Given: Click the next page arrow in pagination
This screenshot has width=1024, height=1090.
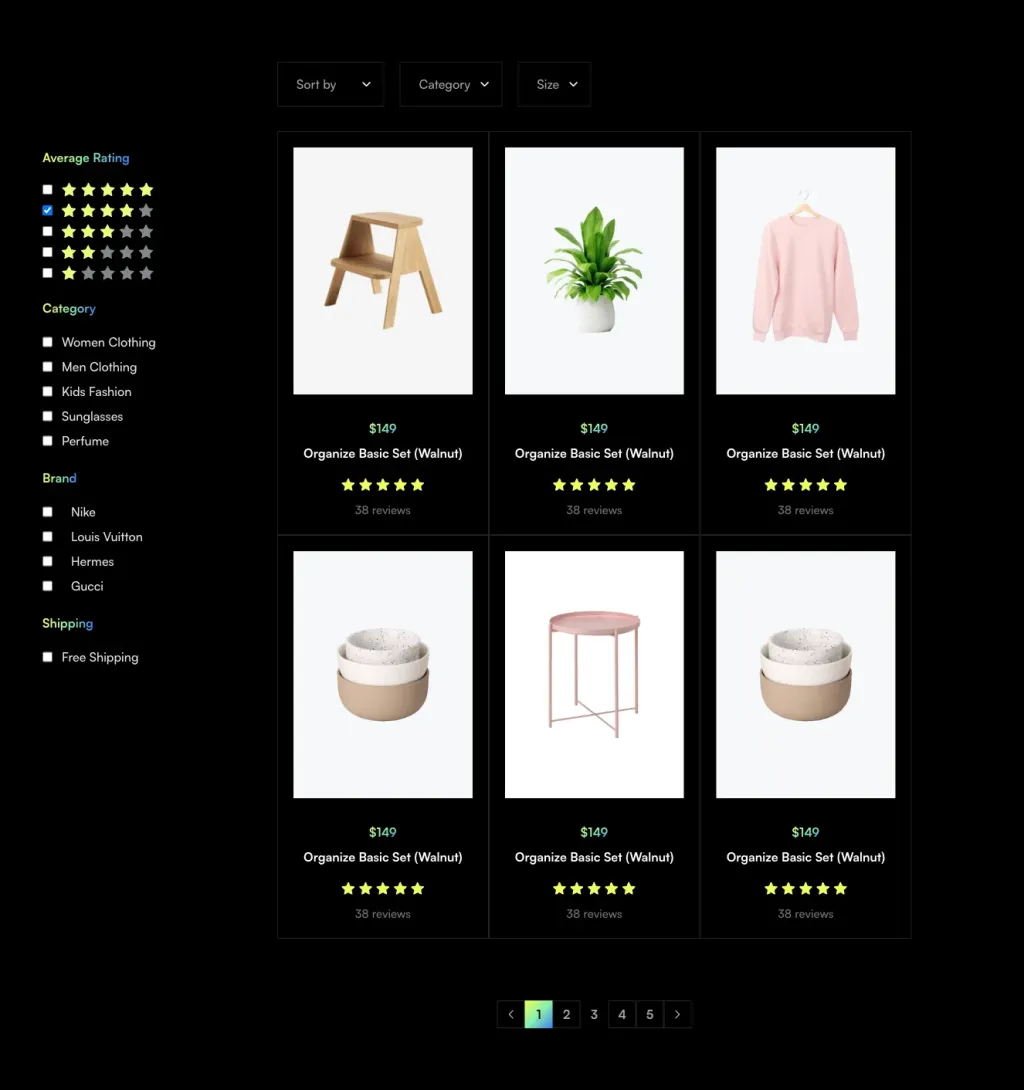Looking at the screenshot, I should coord(677,1014).
